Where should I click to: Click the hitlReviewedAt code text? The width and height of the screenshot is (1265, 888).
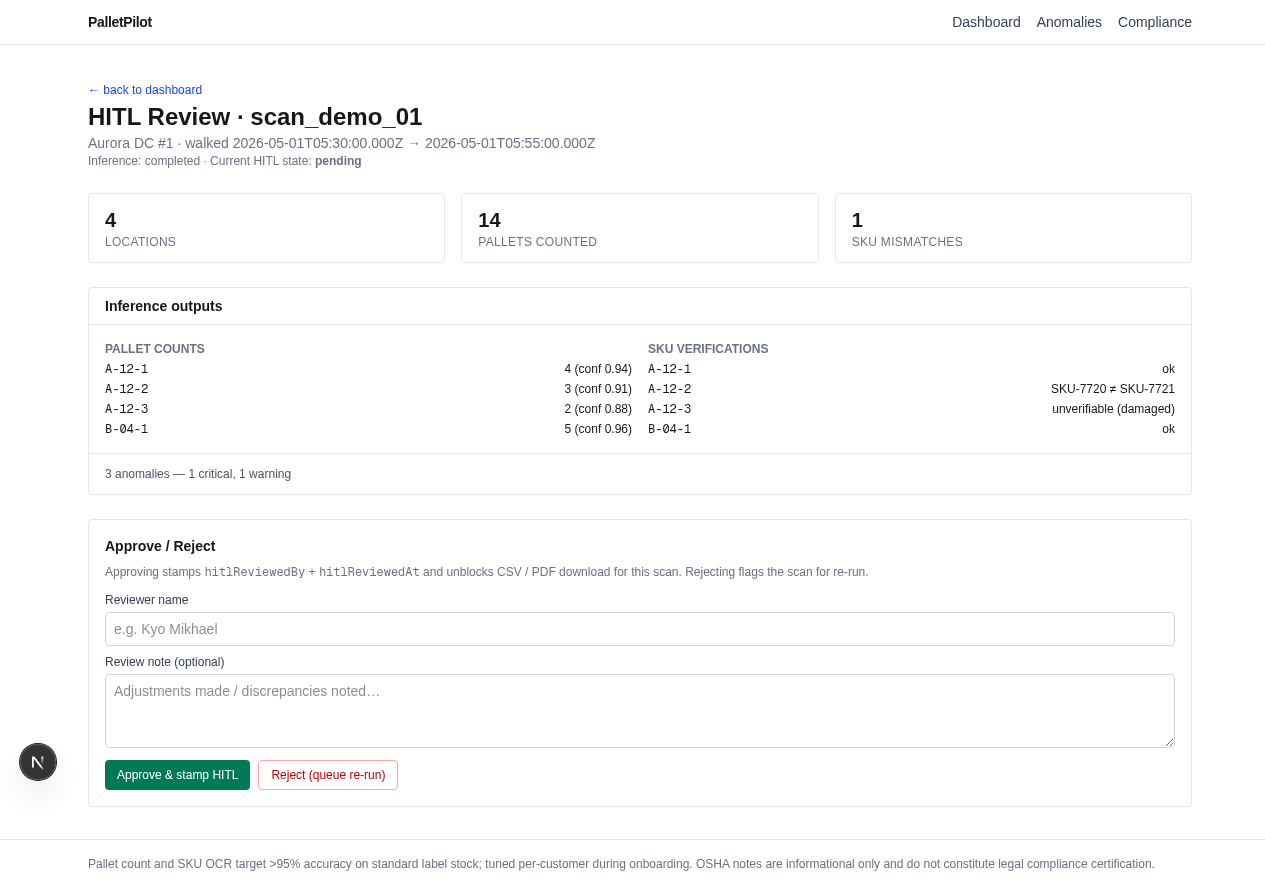click(369, 572)
